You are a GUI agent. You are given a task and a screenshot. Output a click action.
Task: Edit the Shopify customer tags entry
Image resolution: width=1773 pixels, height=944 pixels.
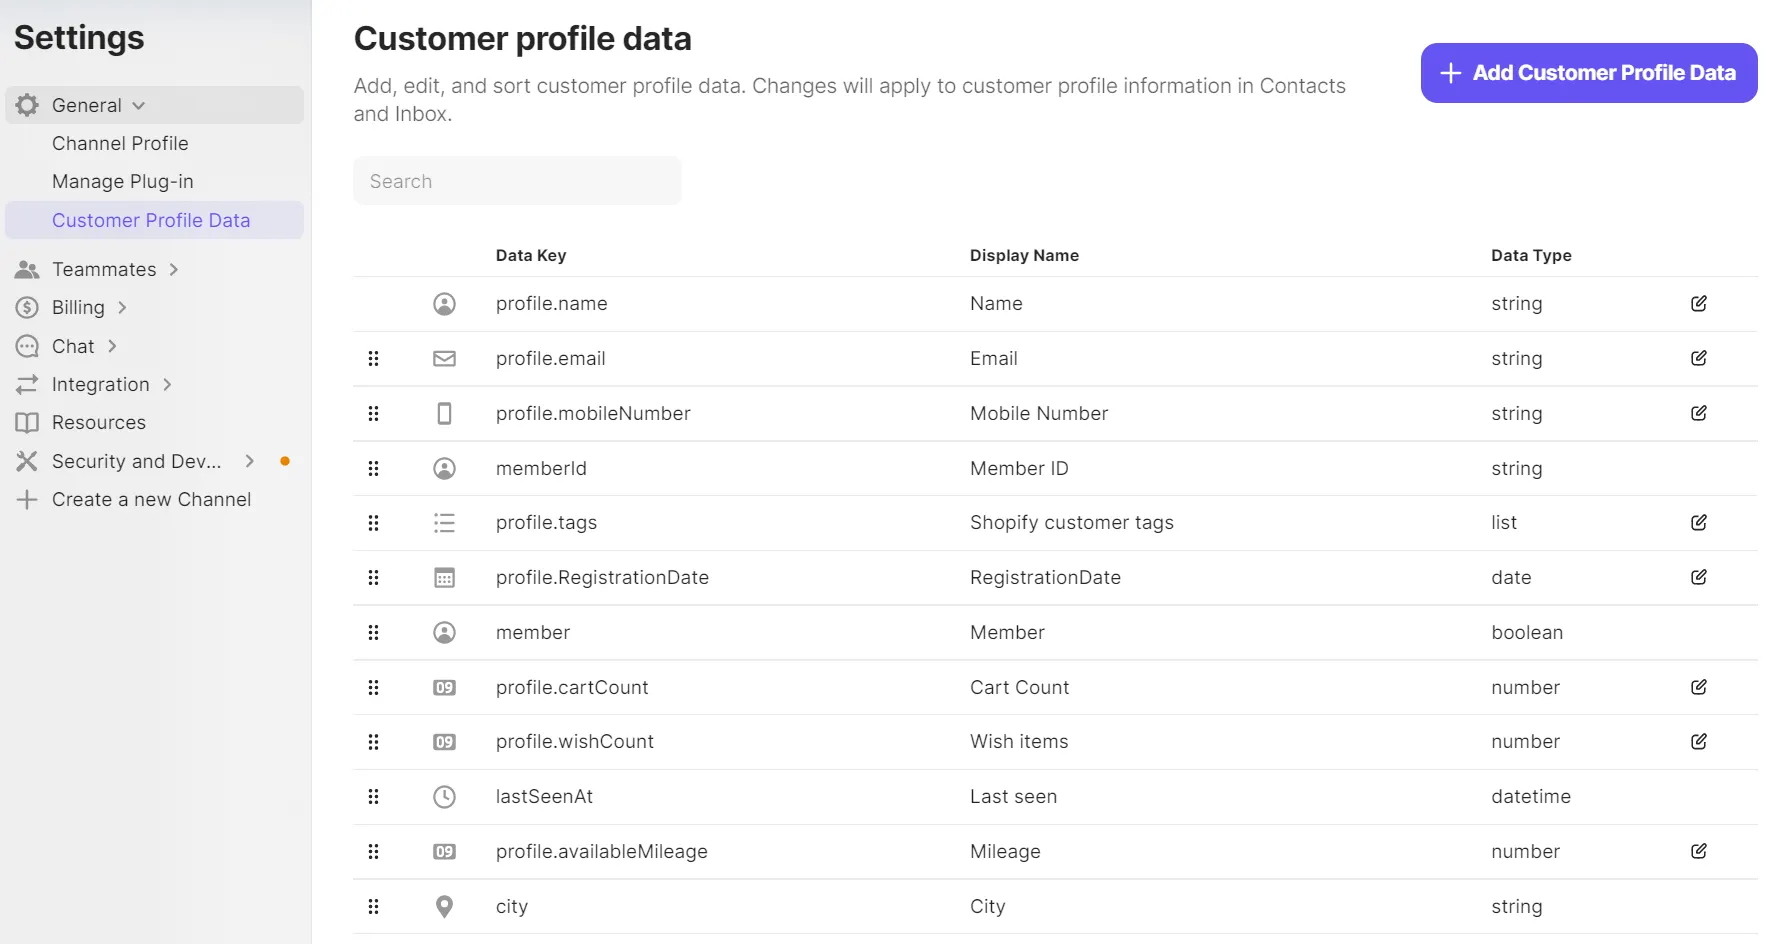(1698, 523)
